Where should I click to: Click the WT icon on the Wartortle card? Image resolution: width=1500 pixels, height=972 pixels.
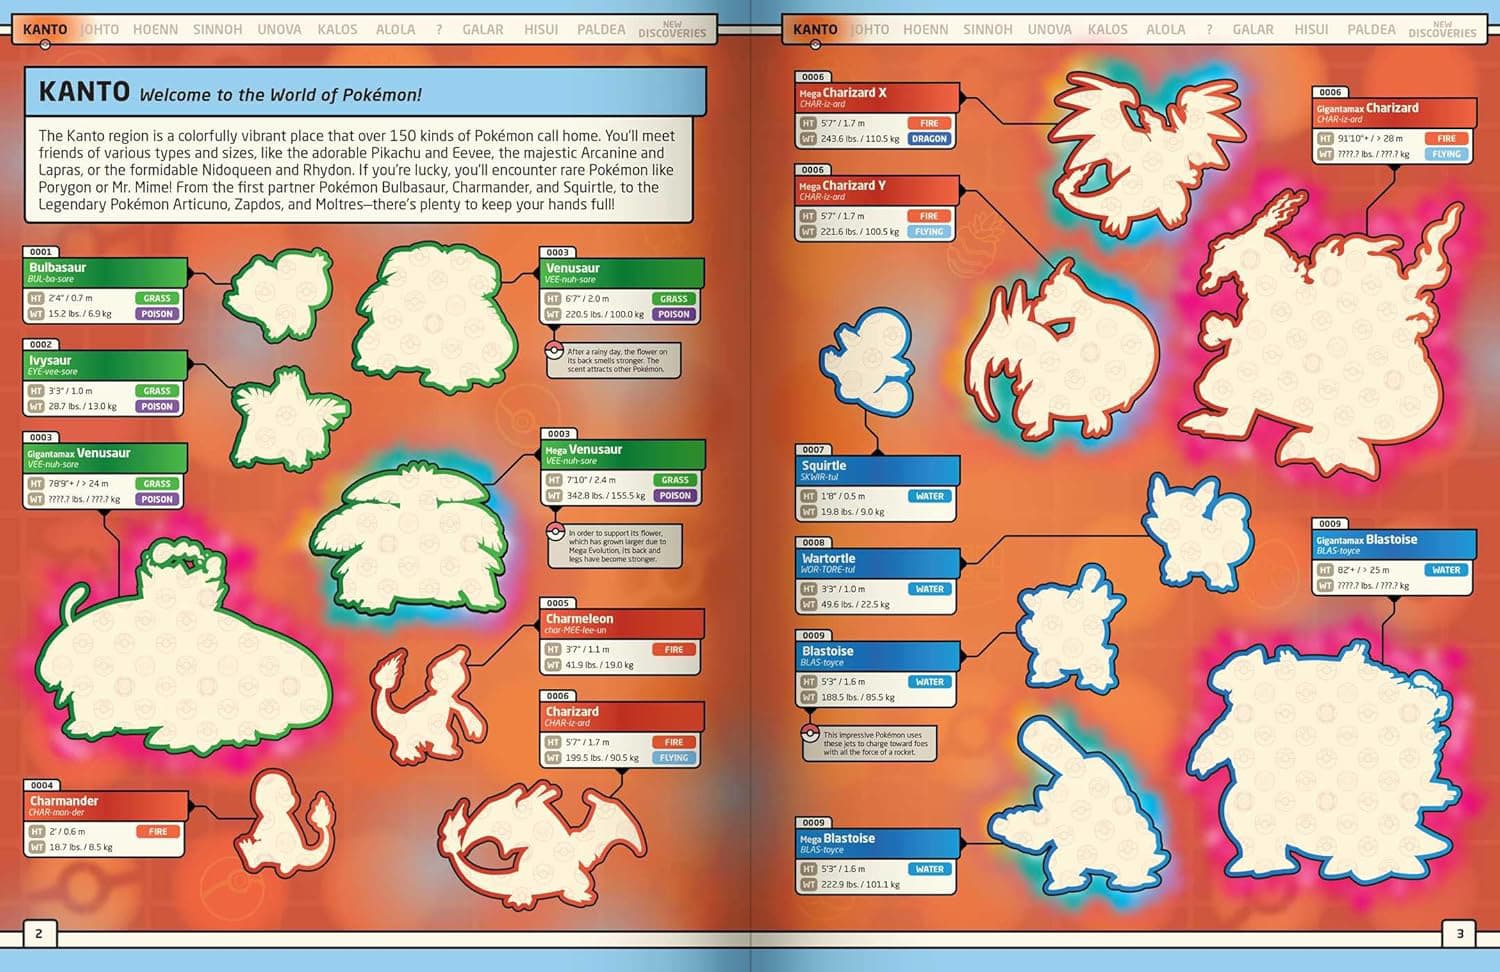point(809,604)
